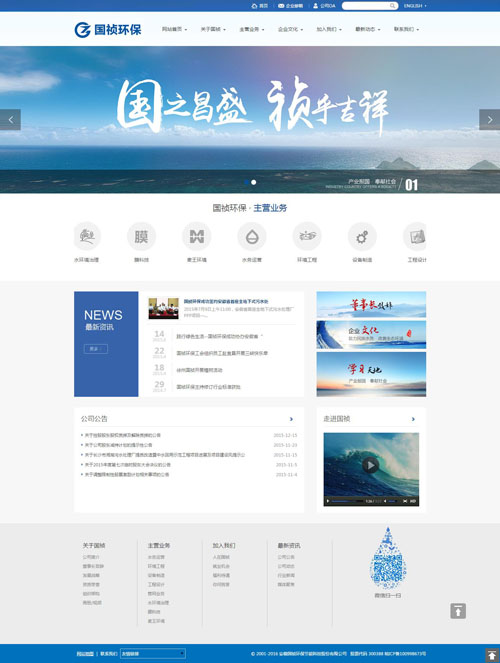Expand the 企业文化 navigation menu
Image resolution: width=500 pixels, height=663 pixels.
click(290, 30)
